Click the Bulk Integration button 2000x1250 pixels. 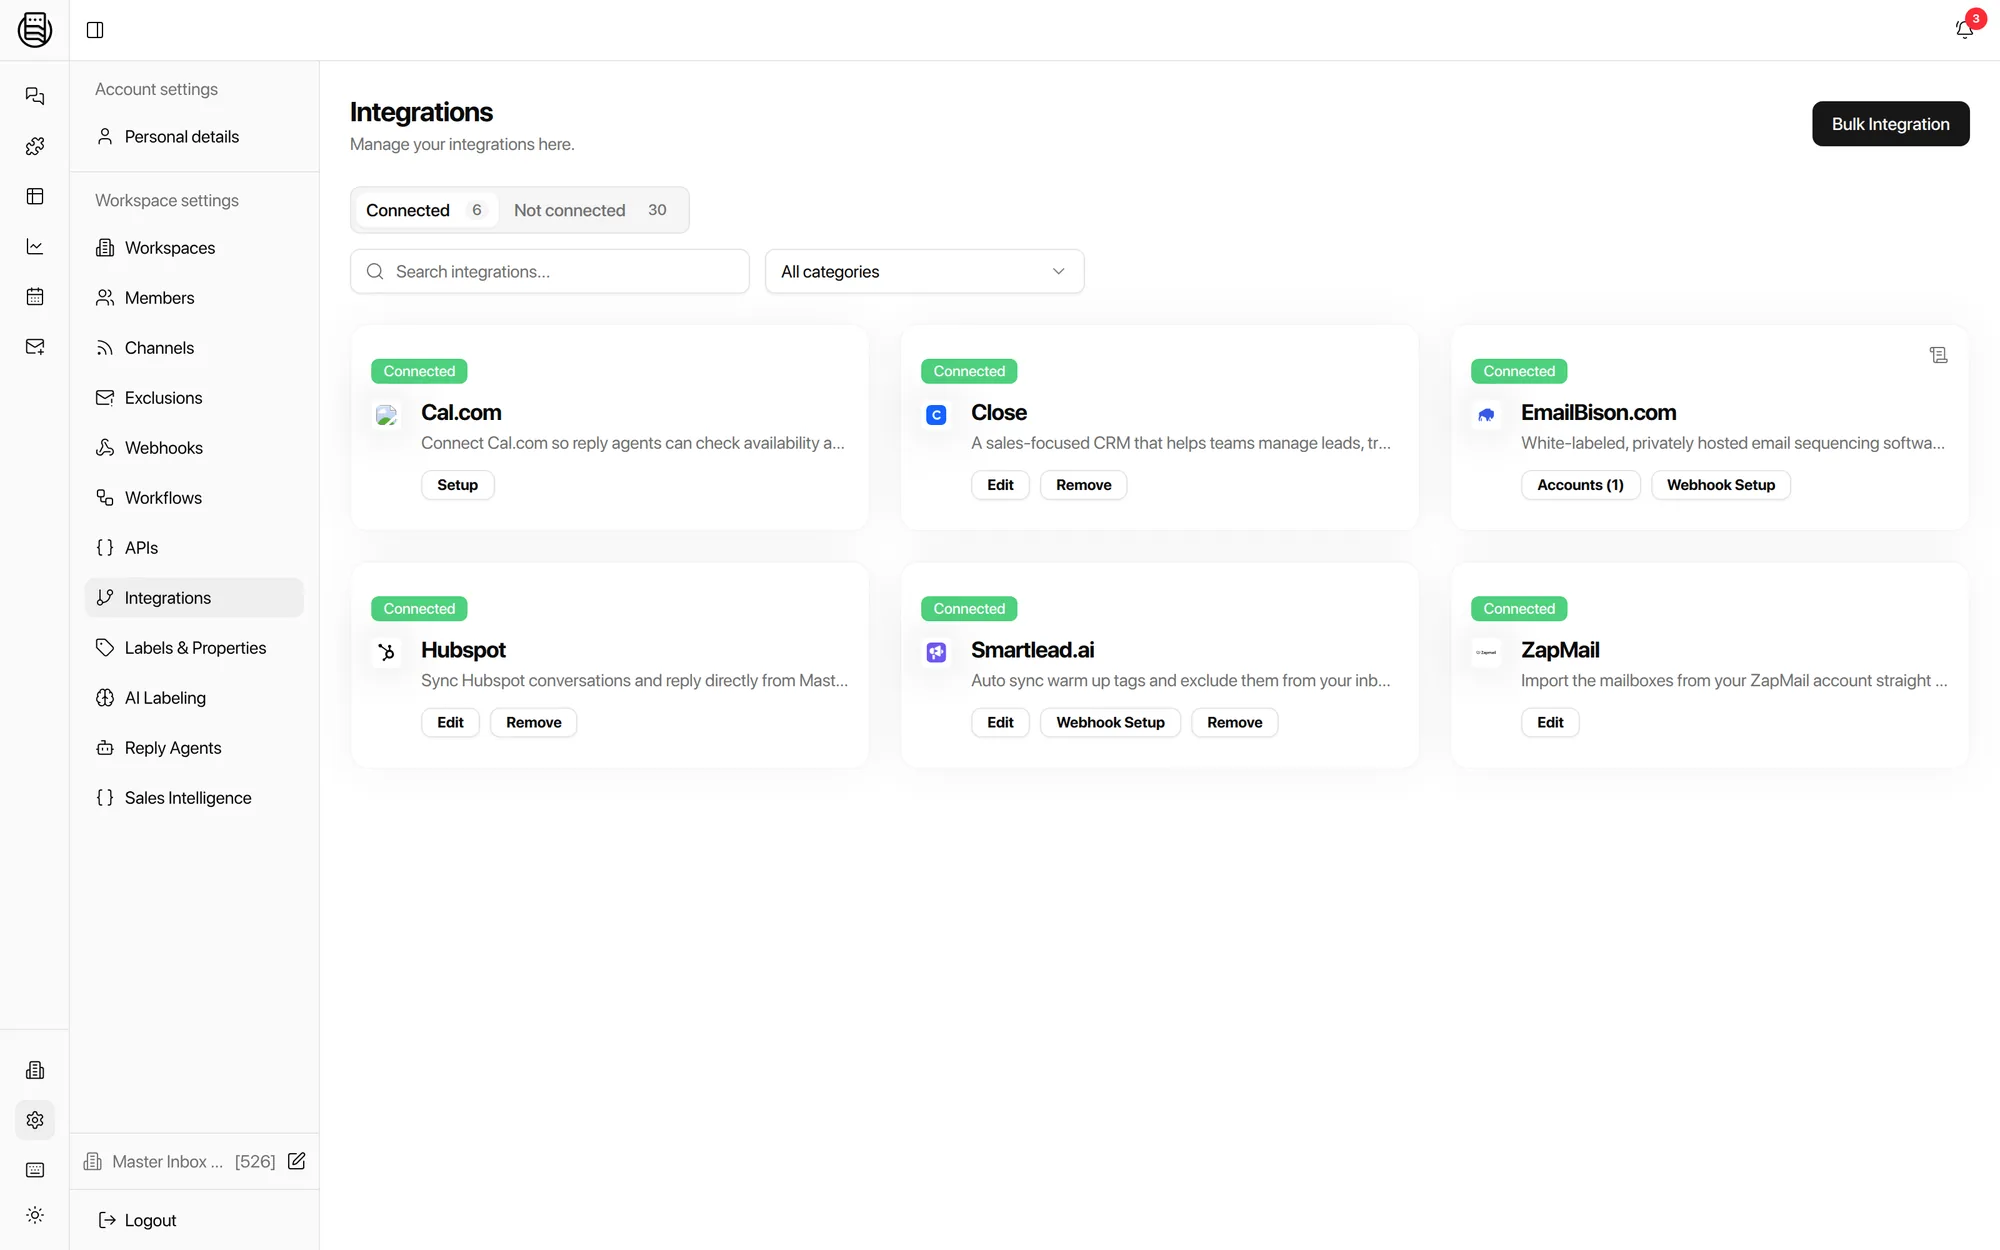(1890, 124)
